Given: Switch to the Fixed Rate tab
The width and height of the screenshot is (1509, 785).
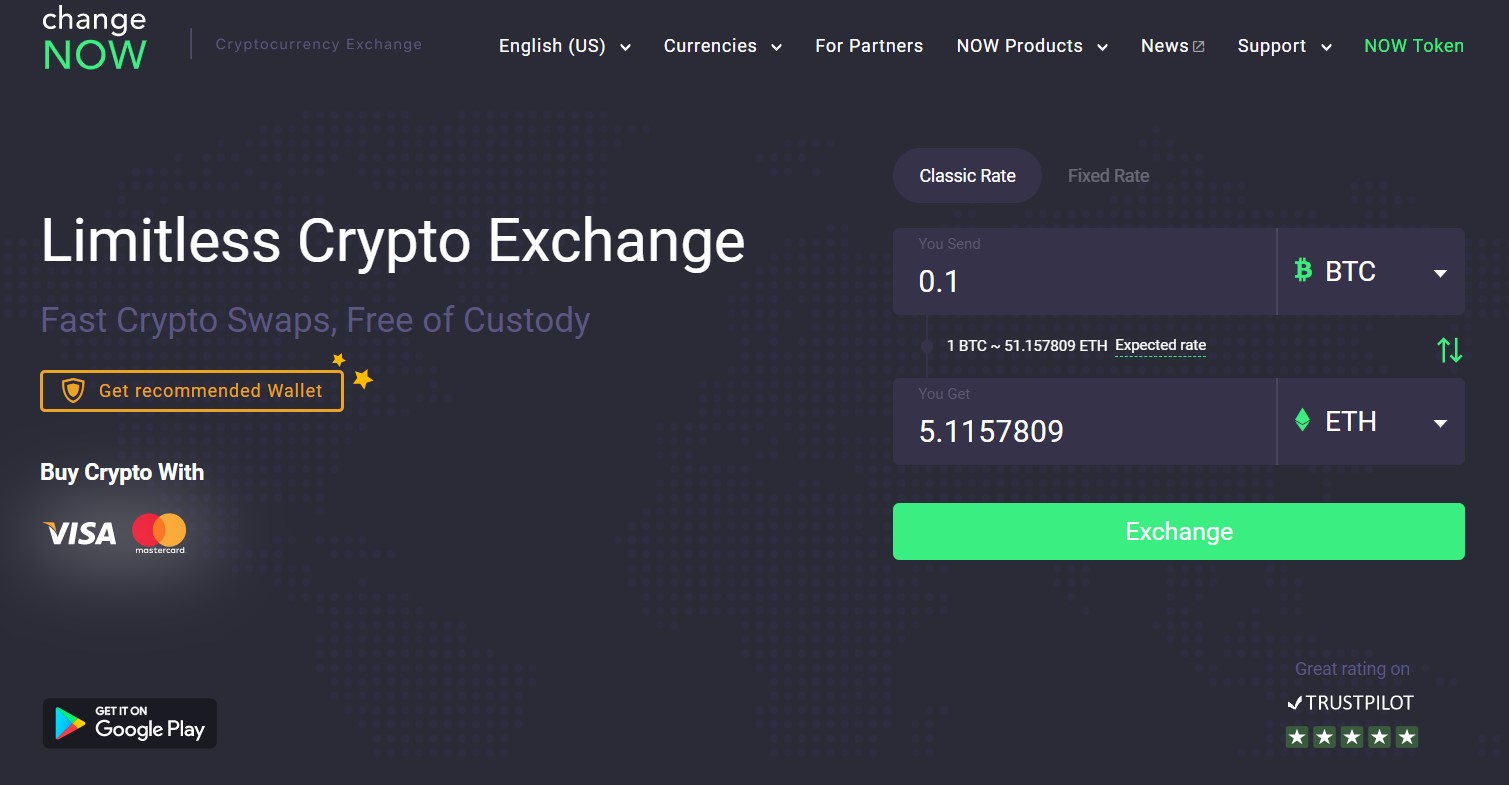Looking at the screenshot, I should [x=1108, y=176].
